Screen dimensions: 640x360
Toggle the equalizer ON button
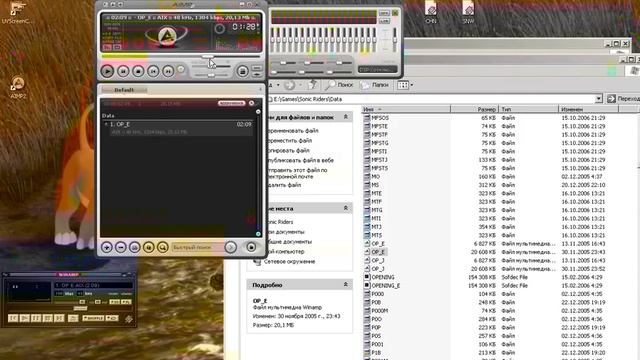pyautogui.click(x=384, y=13)
